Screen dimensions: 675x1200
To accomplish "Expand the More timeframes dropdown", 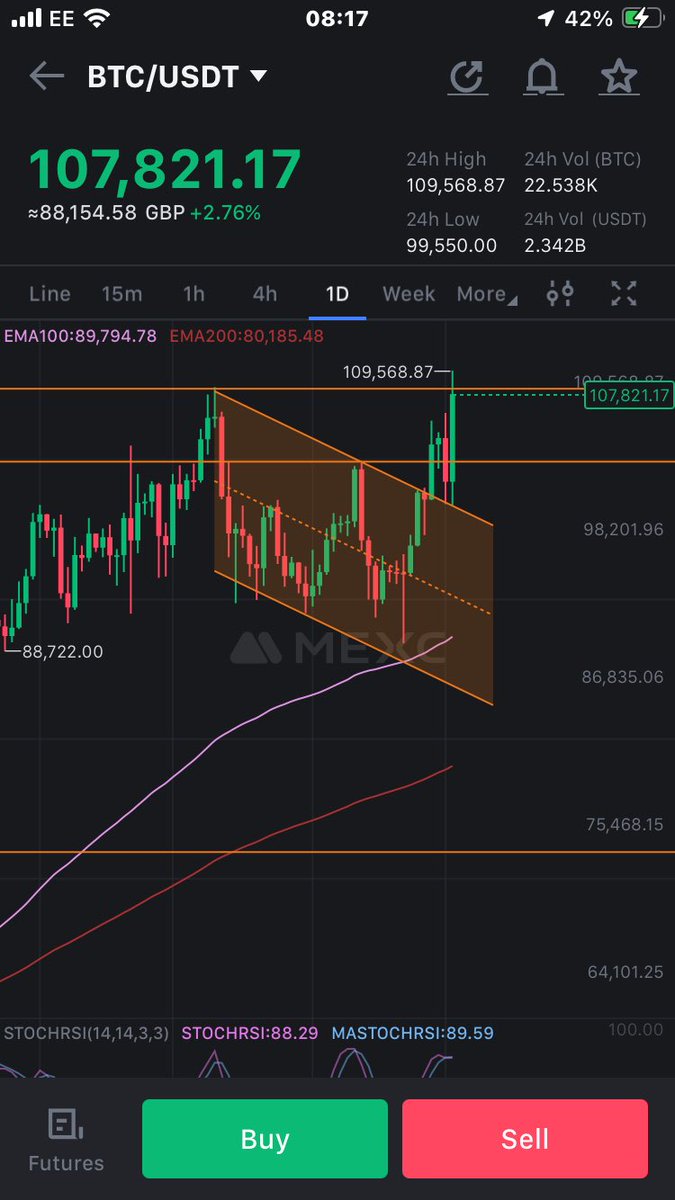I will pos(487,294).
